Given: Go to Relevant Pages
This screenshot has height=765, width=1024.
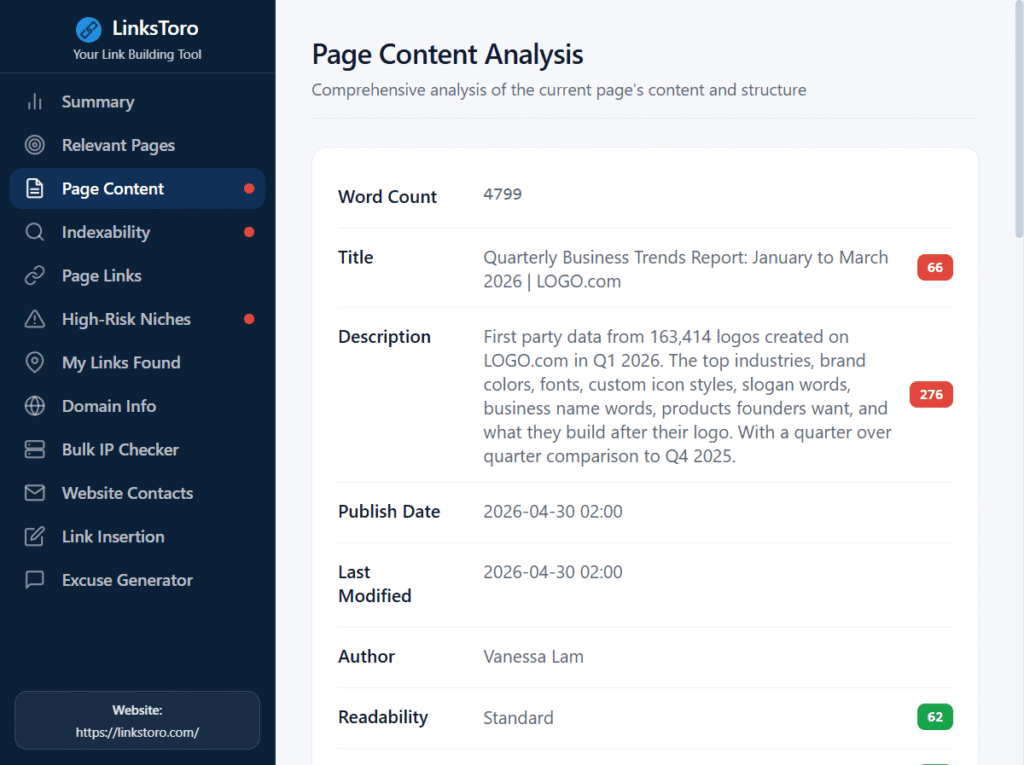Looking at the screenshot, I should tap(137, 145).
